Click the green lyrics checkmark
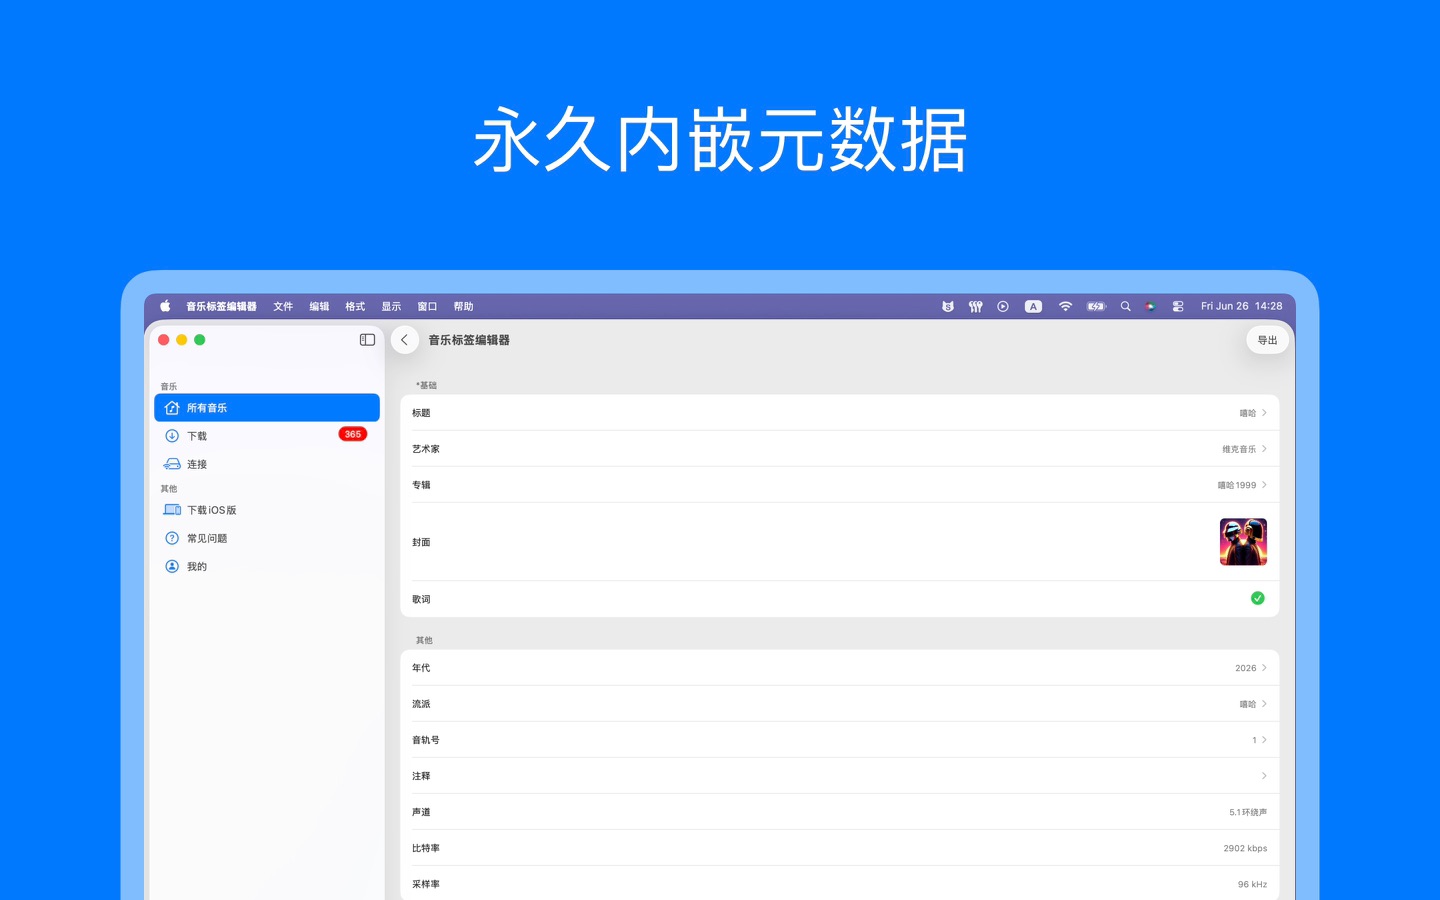This screenshot has height=900, width=1440. 1257,598
